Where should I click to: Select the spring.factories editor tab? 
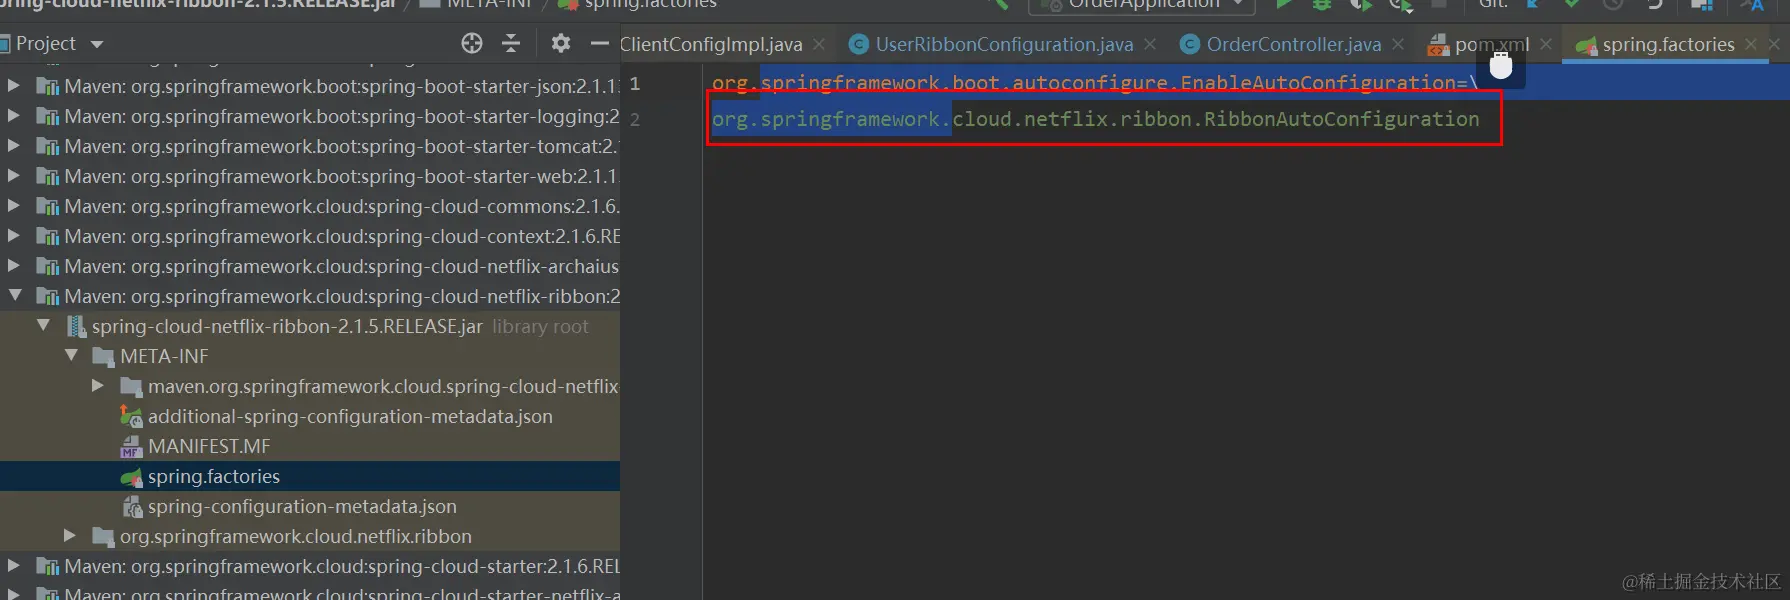coord(1668,44)
